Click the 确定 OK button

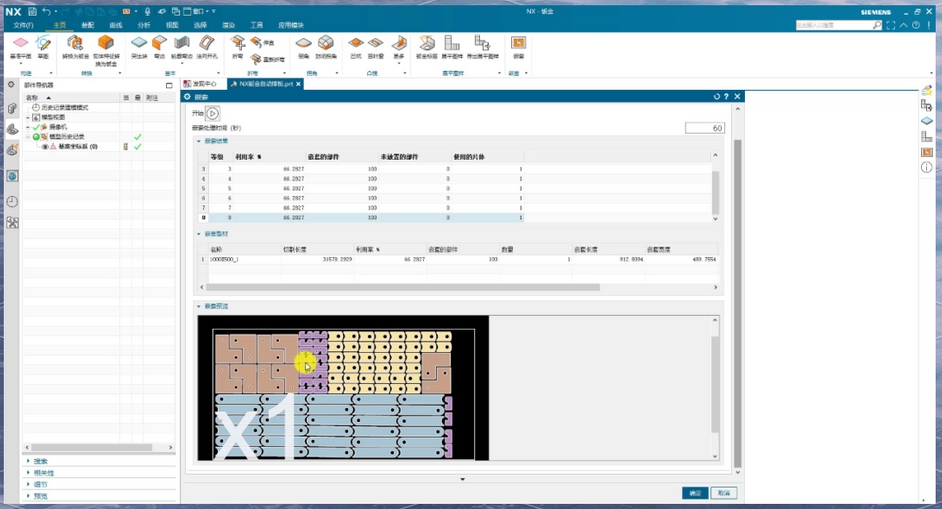pyautogui.click(x=694, y=493)
